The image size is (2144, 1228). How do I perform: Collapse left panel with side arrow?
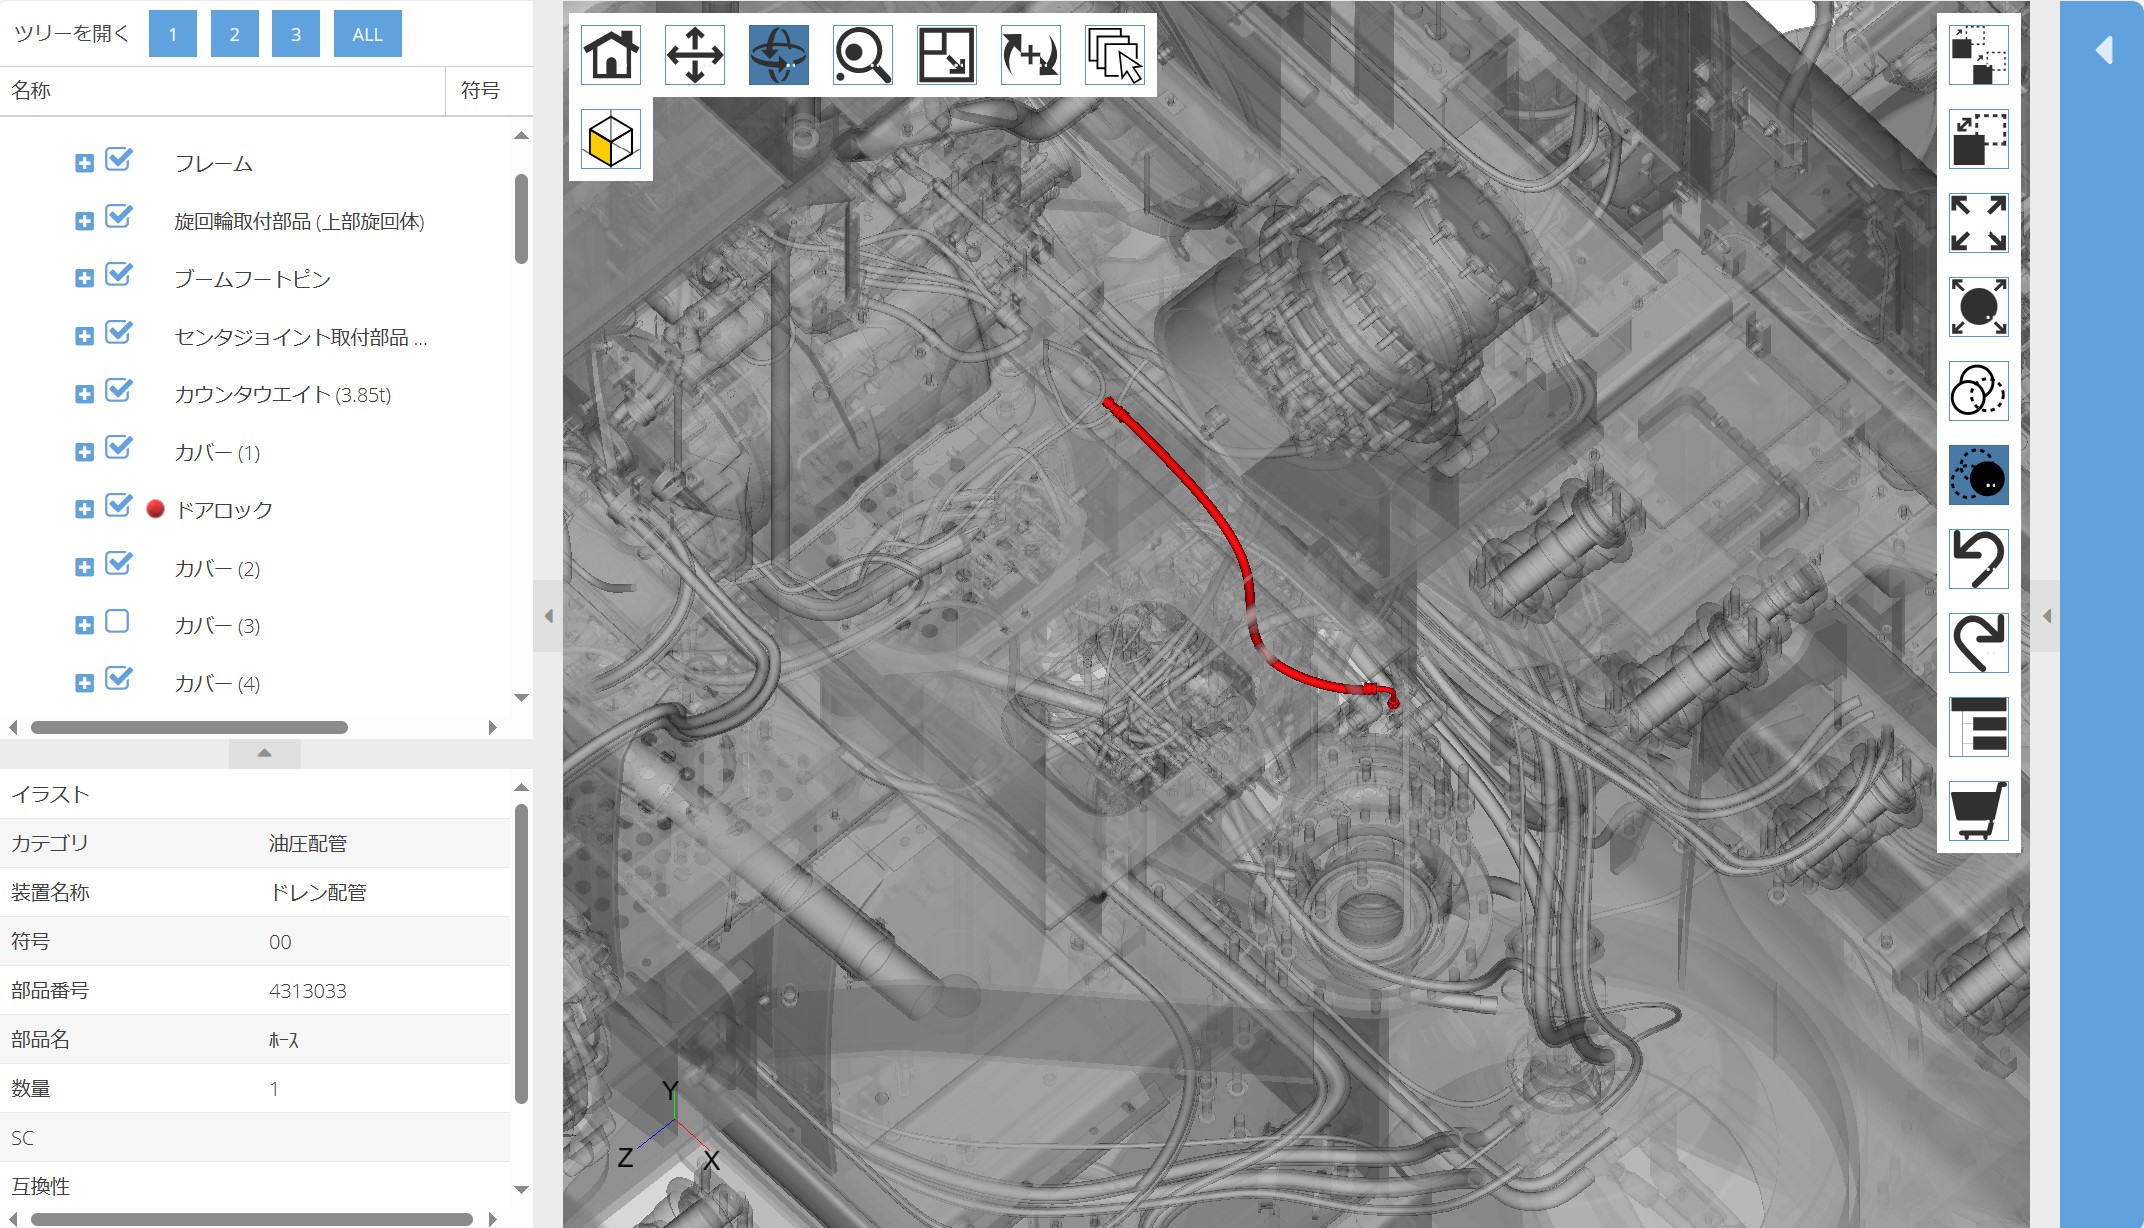click(x=548, y=616)
